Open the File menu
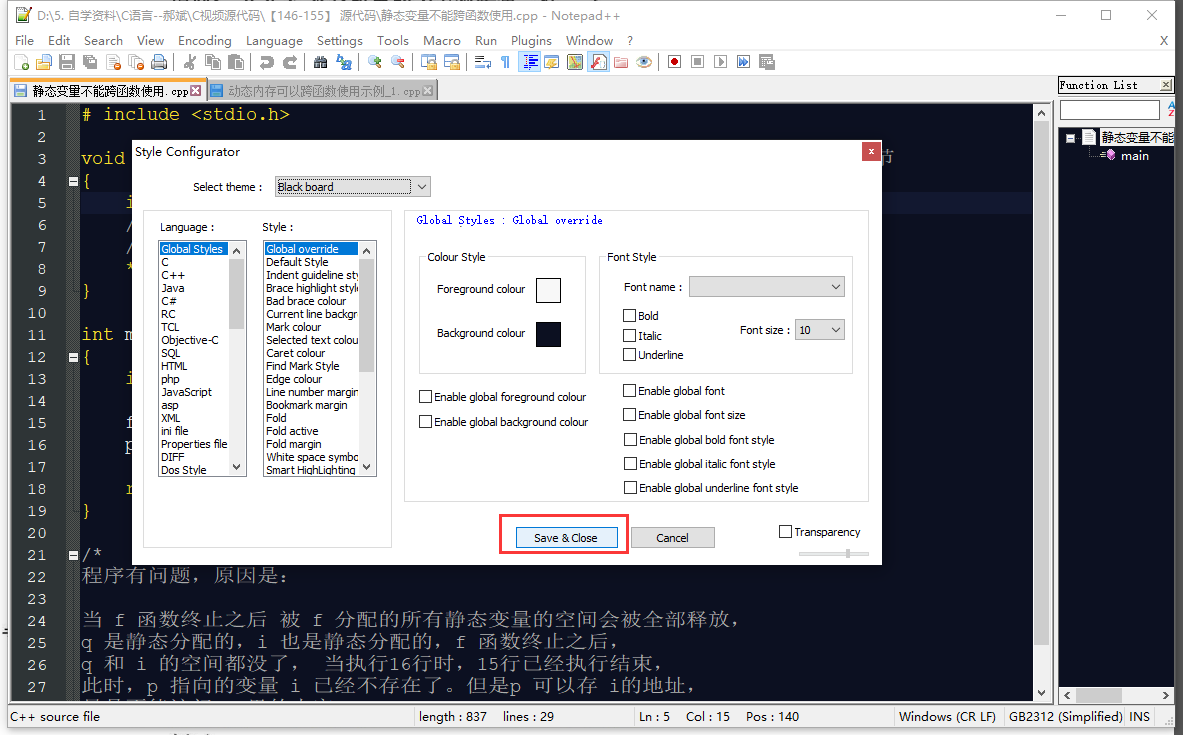 point(24,41)
